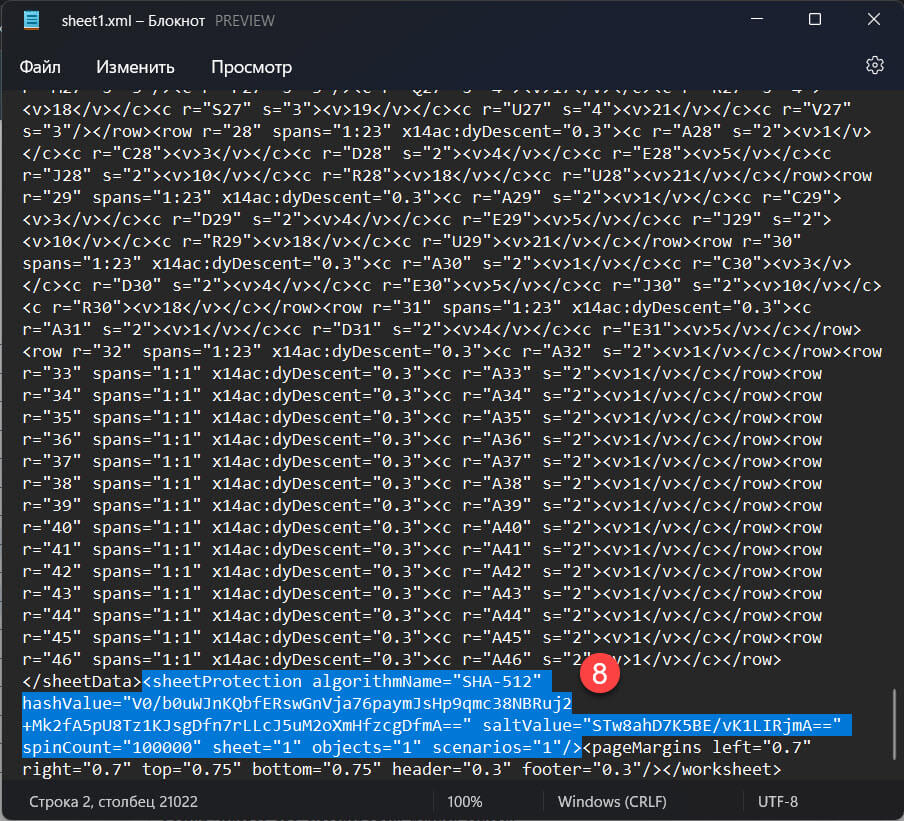Screen dimensions: 904x821
Task: Click the Notepad app icon in title bar
Action: click(x=31, y=20)
